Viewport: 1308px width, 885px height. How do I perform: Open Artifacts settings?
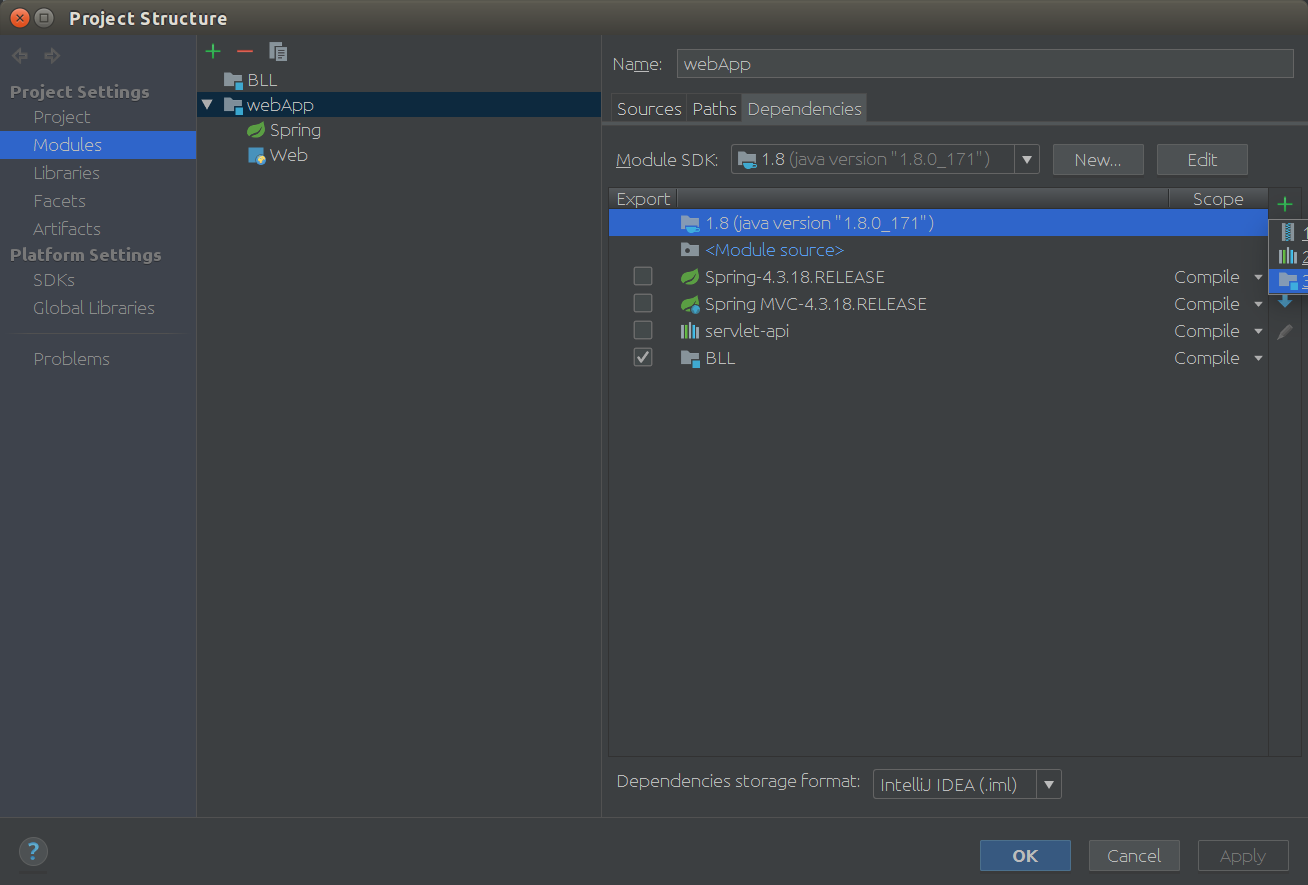point(66,229)
